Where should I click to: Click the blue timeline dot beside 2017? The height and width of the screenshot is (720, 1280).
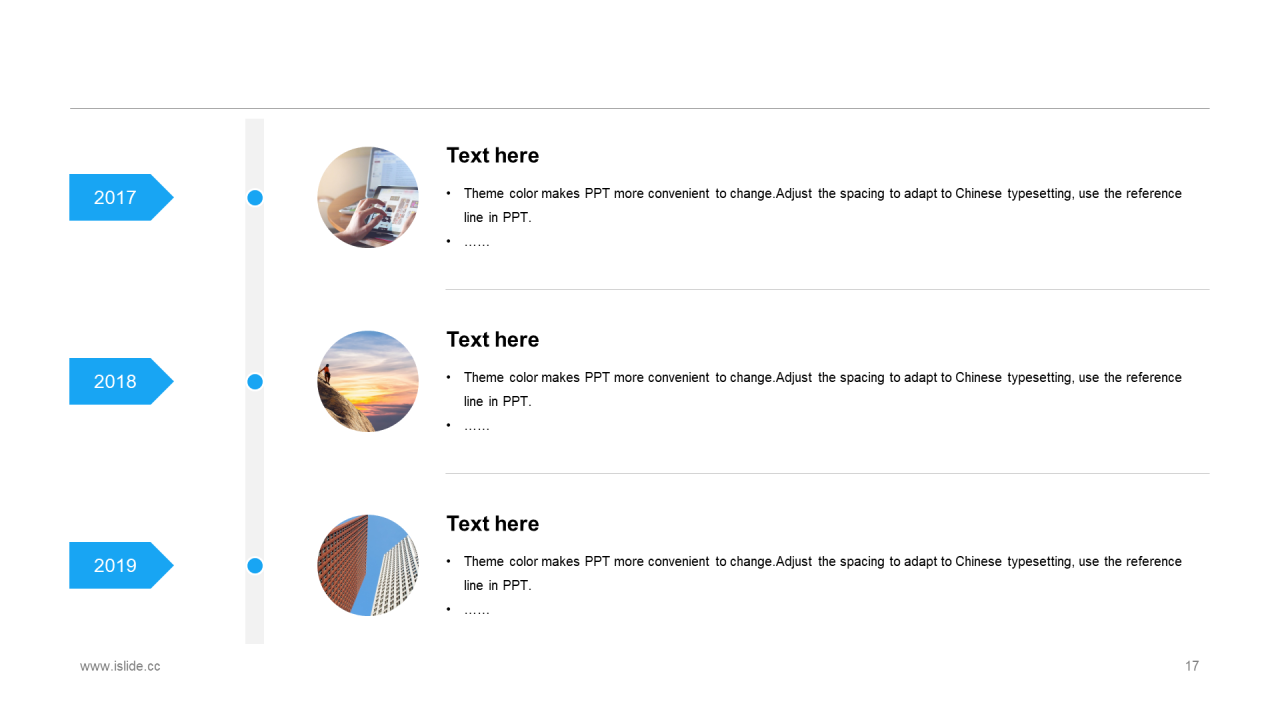click(x=255, y=198)
